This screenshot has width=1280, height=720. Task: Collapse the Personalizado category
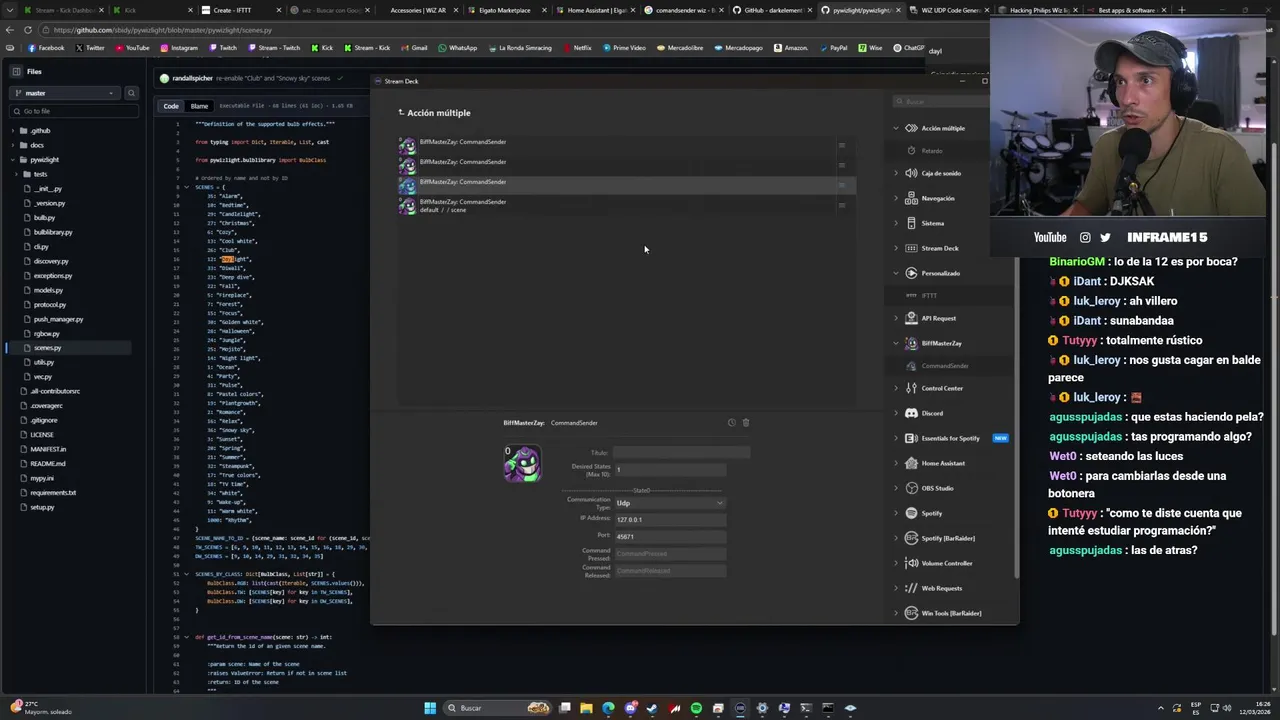pos(896,273)
